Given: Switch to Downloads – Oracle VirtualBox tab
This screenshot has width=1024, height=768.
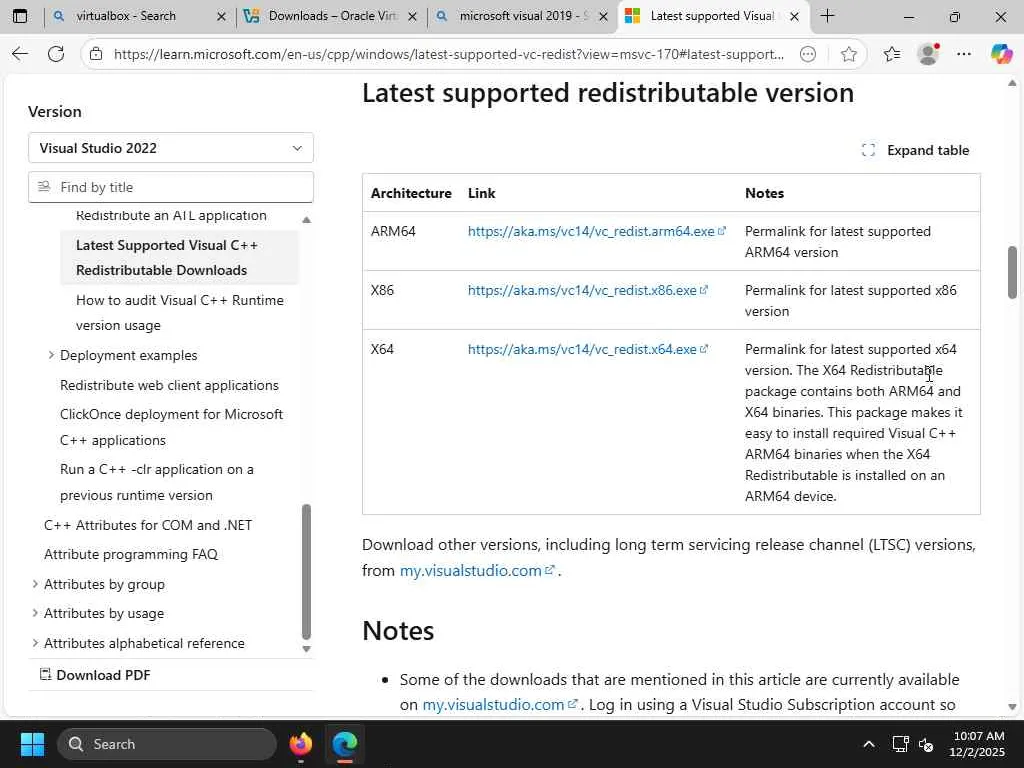Looking at the screenshot, I should [330, 16].
